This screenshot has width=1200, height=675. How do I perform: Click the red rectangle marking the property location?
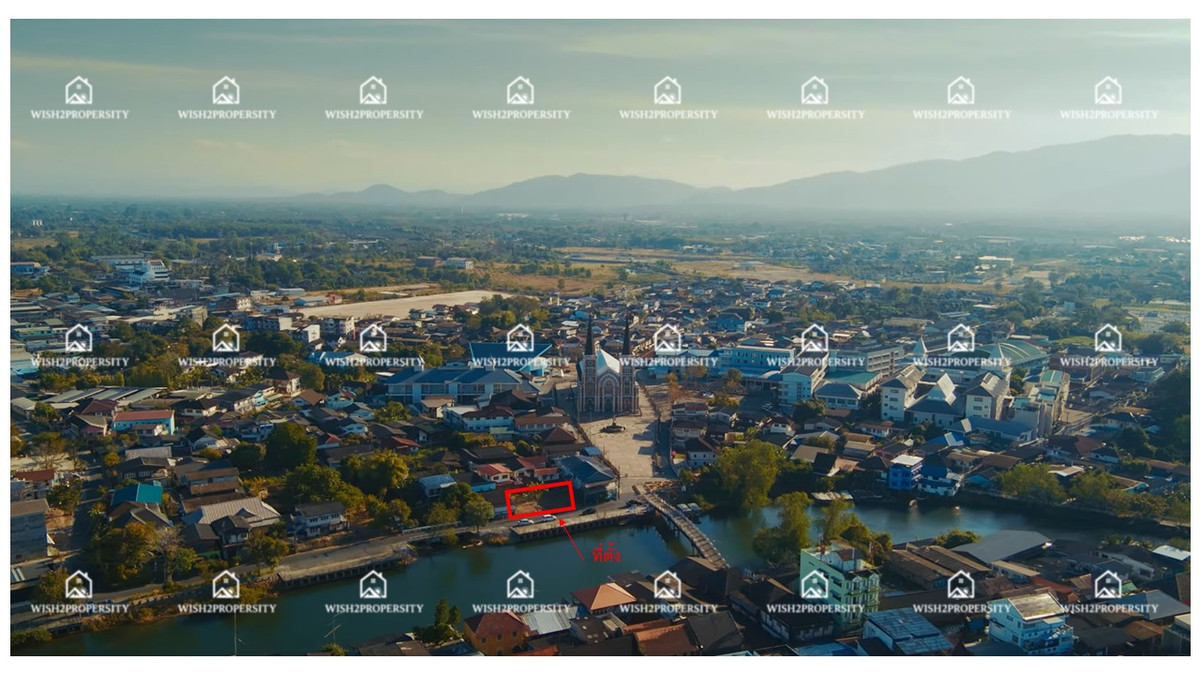pos(540,499)
